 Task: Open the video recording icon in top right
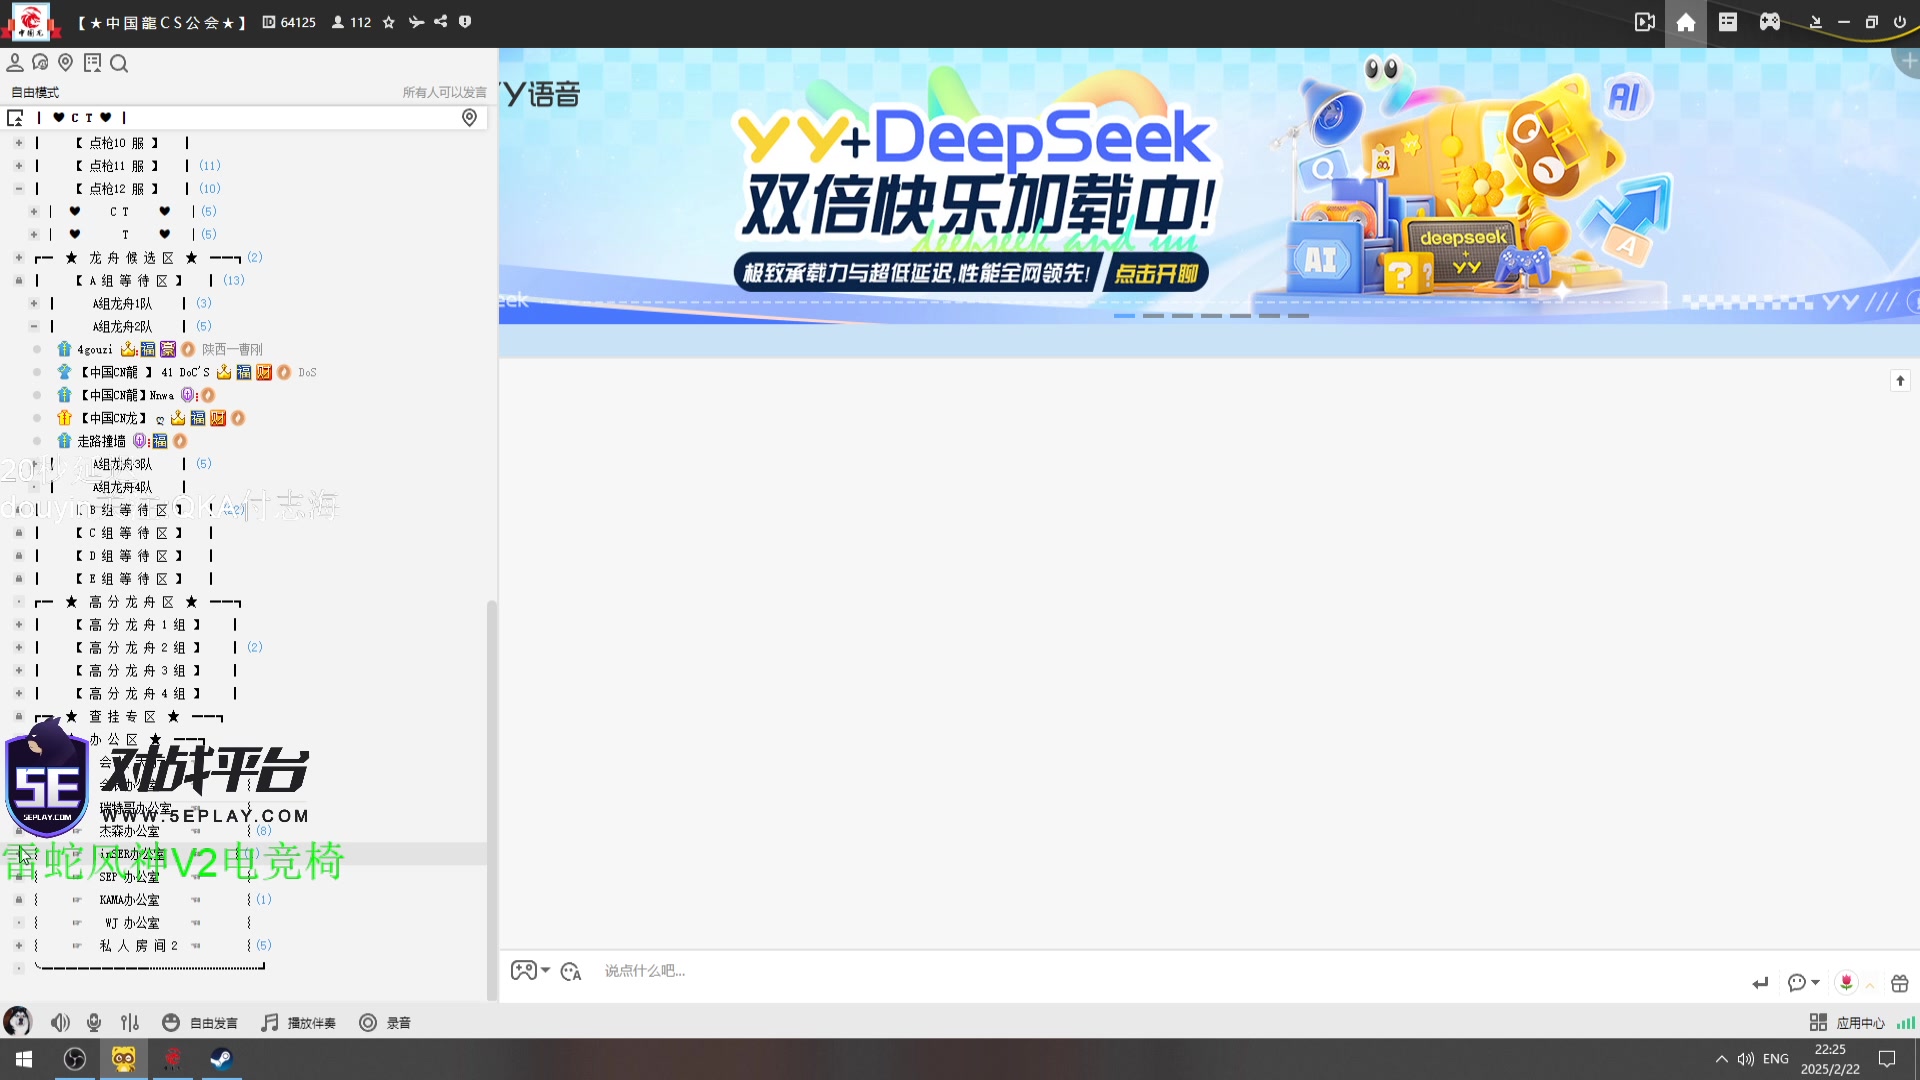pos(1644,22)
